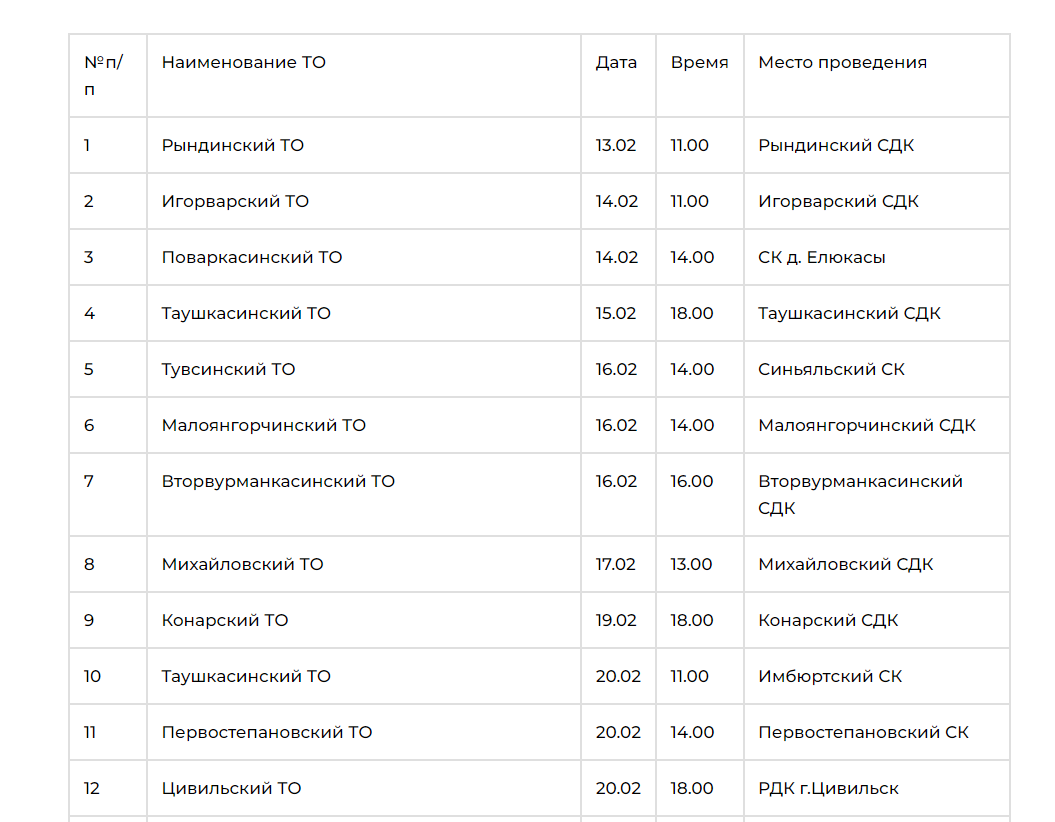Image resolution: width=1055 pixels, height=822 pixels.
Task: Click the 'Время' column header
Action: point(699,63)
